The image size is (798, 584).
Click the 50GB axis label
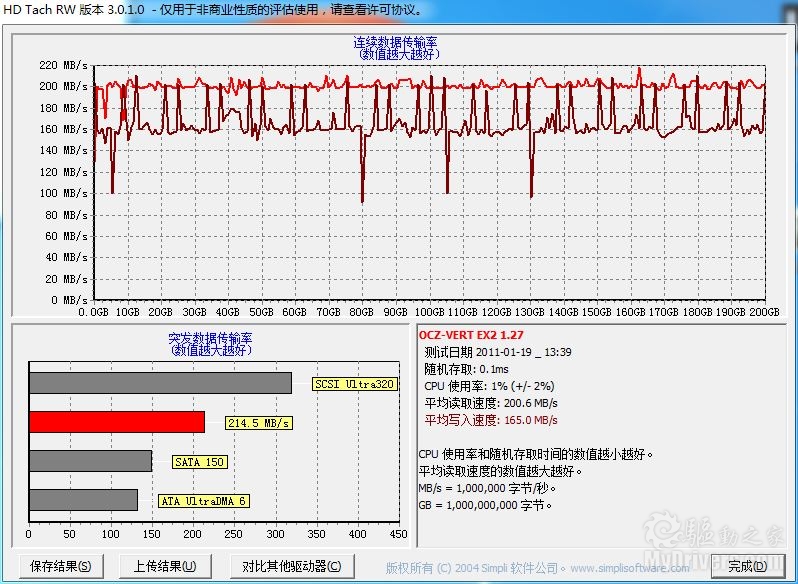point(261,312)
